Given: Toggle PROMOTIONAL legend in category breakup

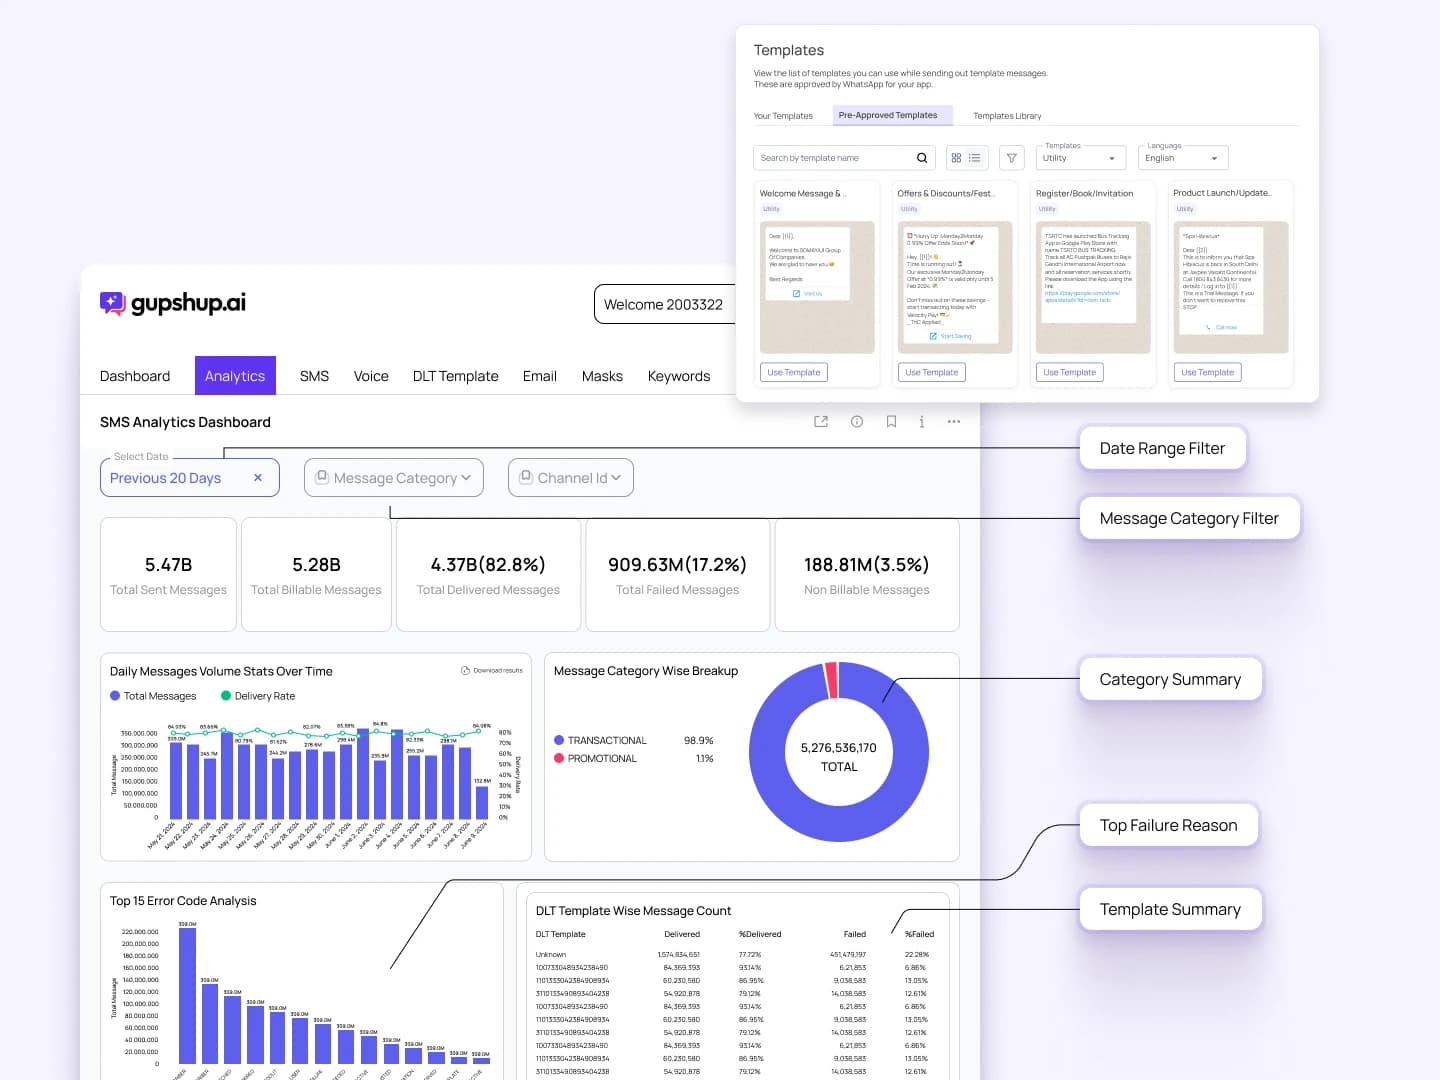Looking at the screenshot, I should pos(596,759).
